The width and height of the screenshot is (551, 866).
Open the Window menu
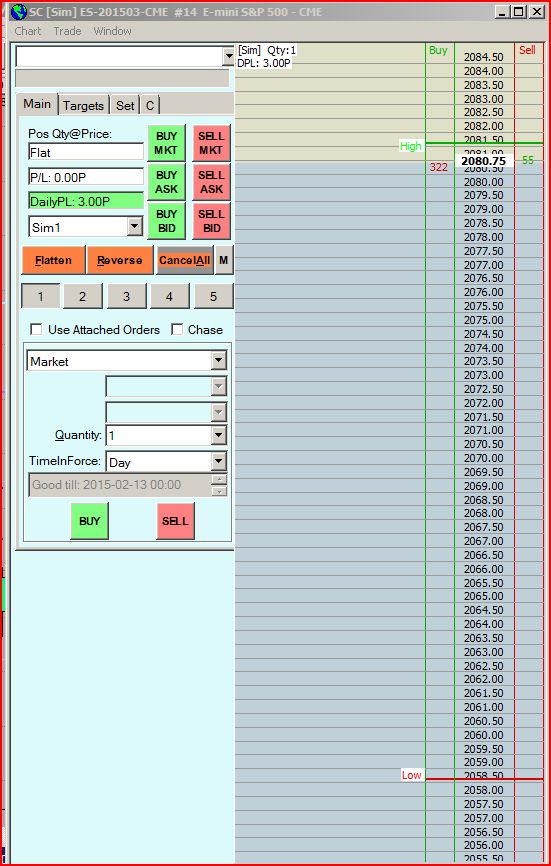click(x=112, y=31)
